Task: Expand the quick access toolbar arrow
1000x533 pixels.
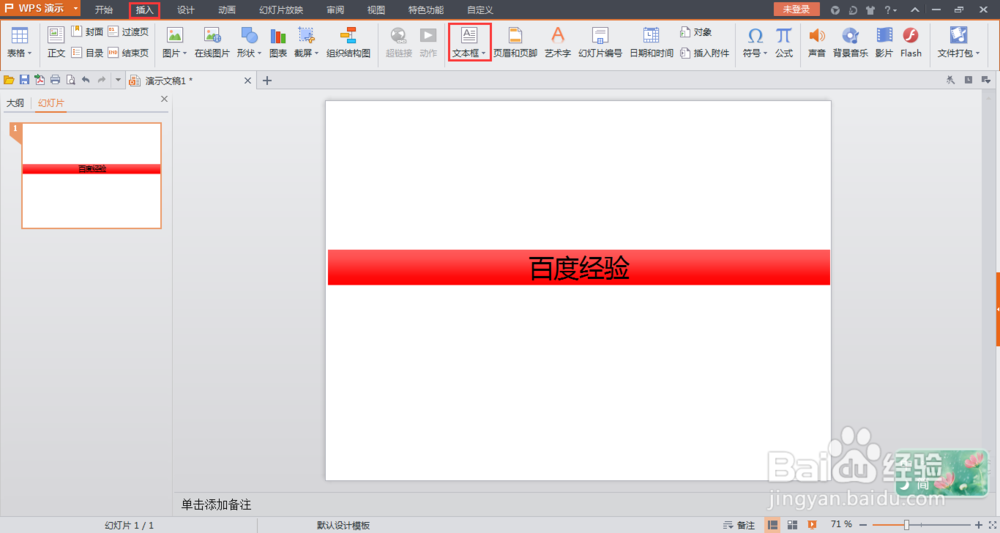Action: (x=117, y=80)
